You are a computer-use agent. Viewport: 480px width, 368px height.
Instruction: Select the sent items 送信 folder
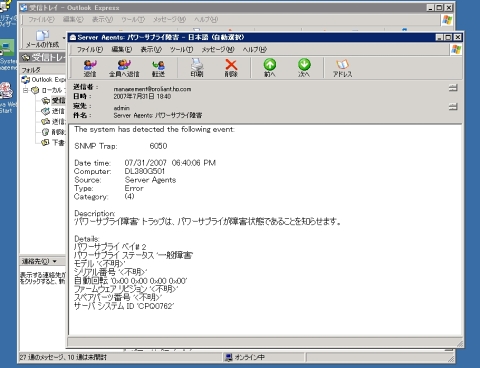46,122
